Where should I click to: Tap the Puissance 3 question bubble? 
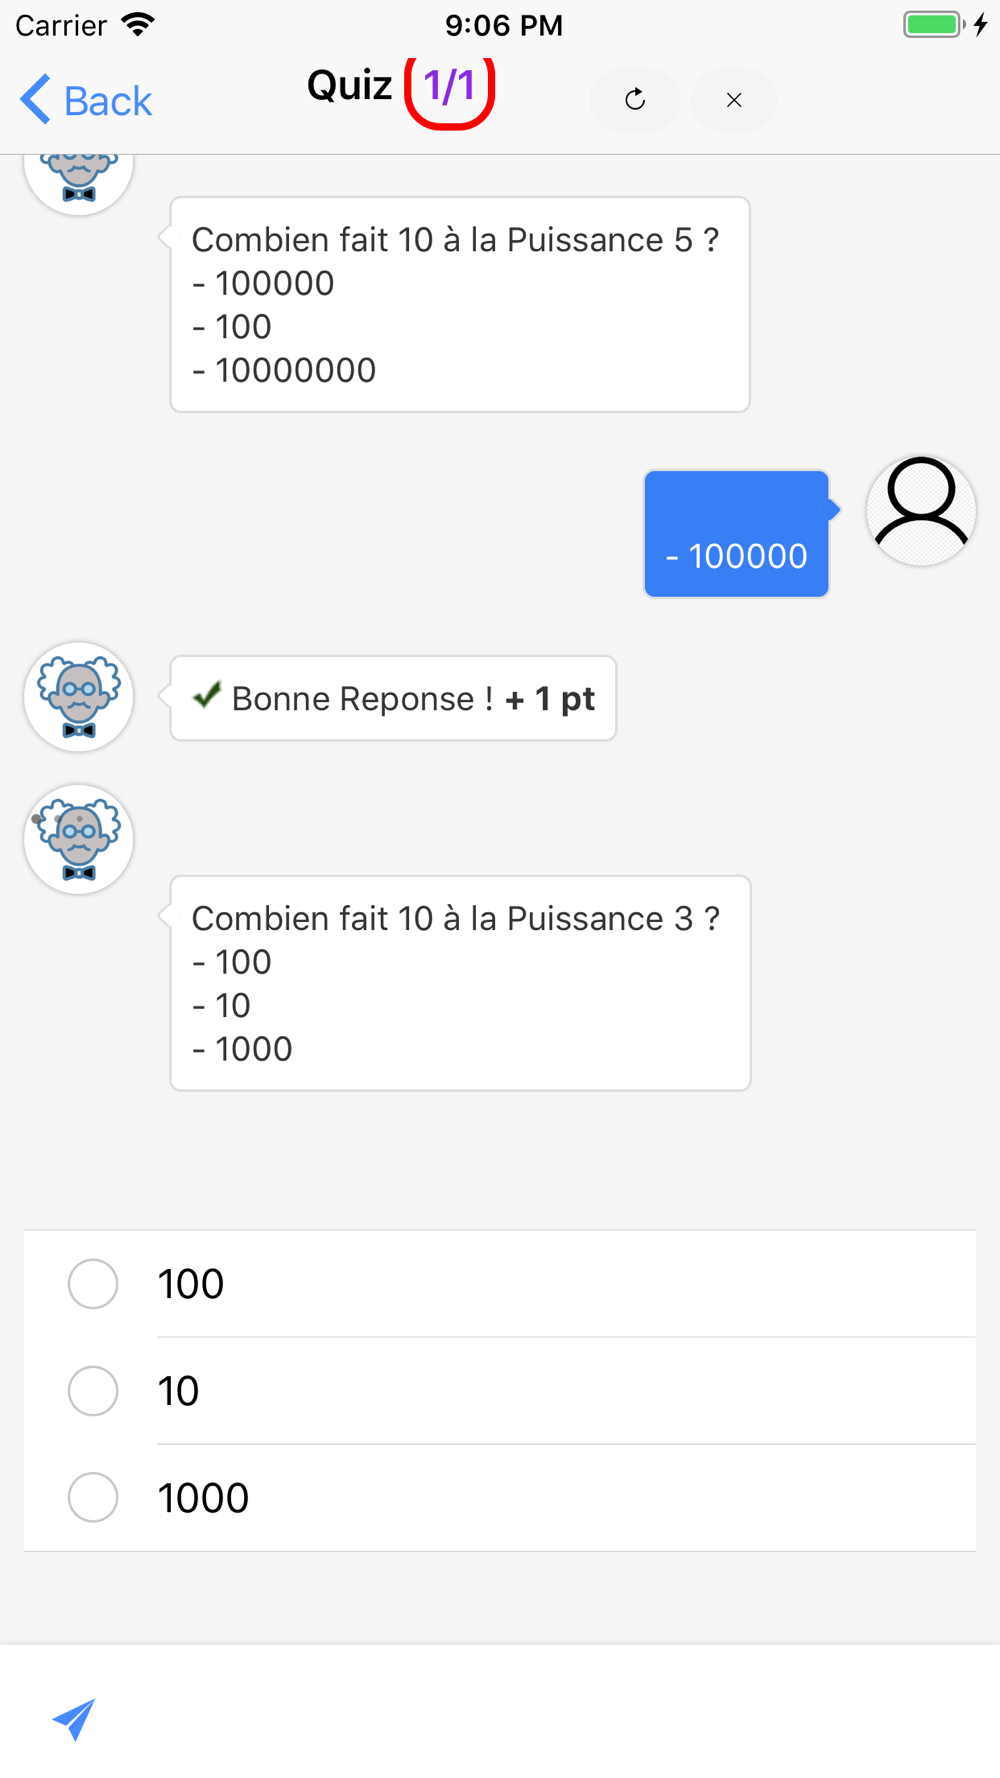pos(460,983)
